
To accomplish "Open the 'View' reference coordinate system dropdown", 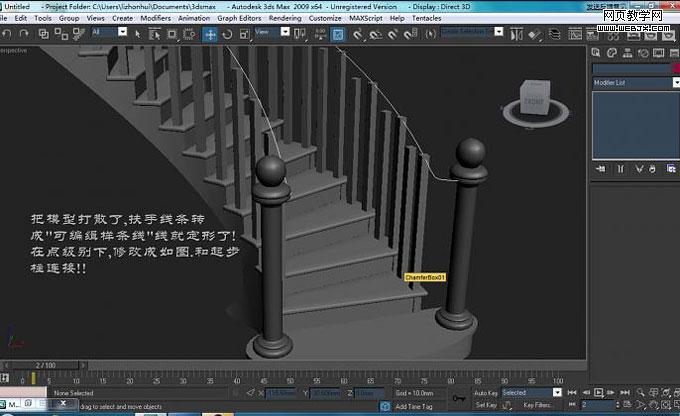I will [x=285, y=32].
